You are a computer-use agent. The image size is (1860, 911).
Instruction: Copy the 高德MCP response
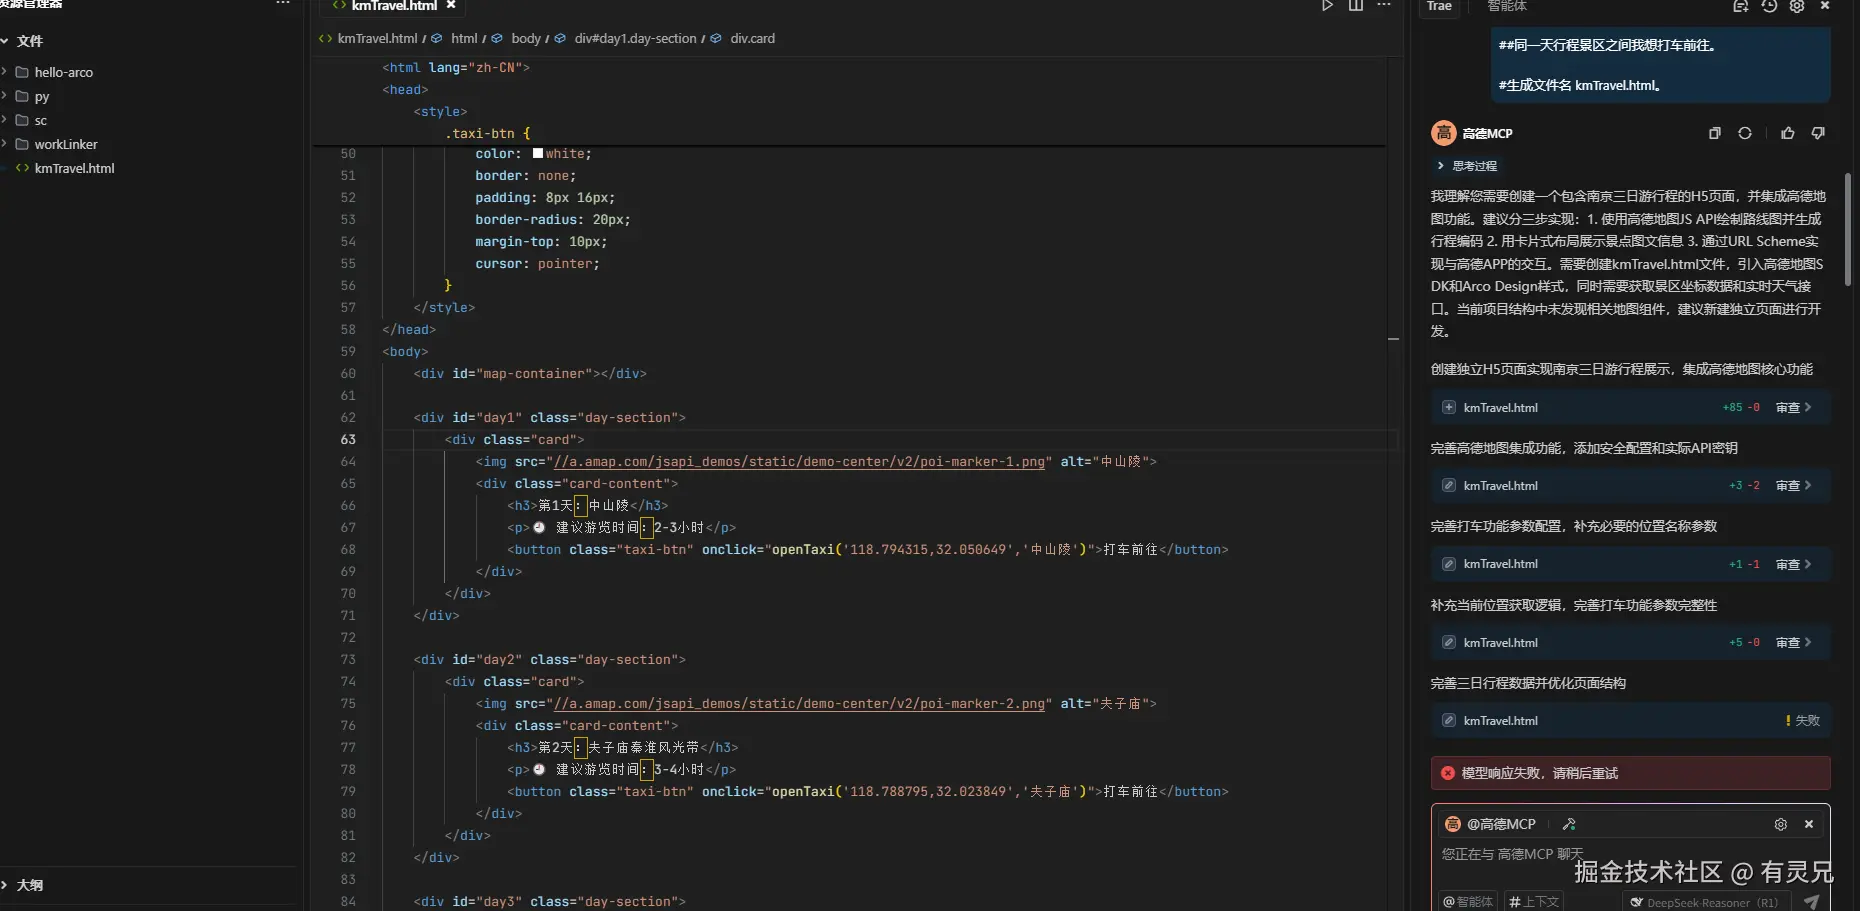1715,133
